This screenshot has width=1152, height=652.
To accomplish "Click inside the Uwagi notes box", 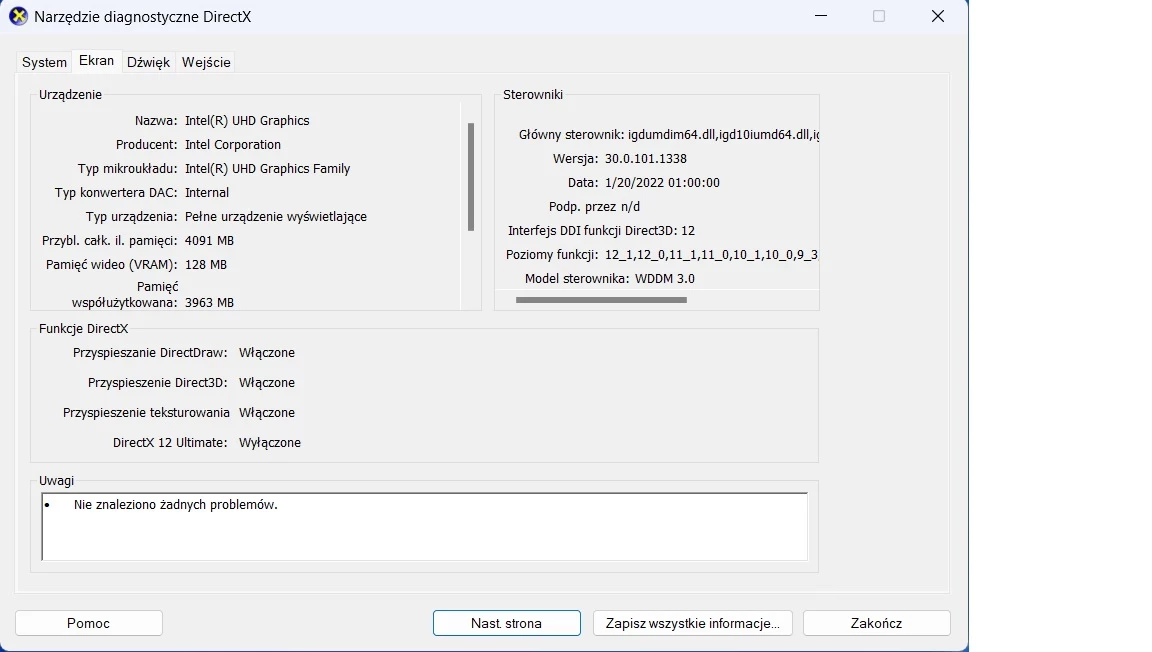I will tap(425, 527).
